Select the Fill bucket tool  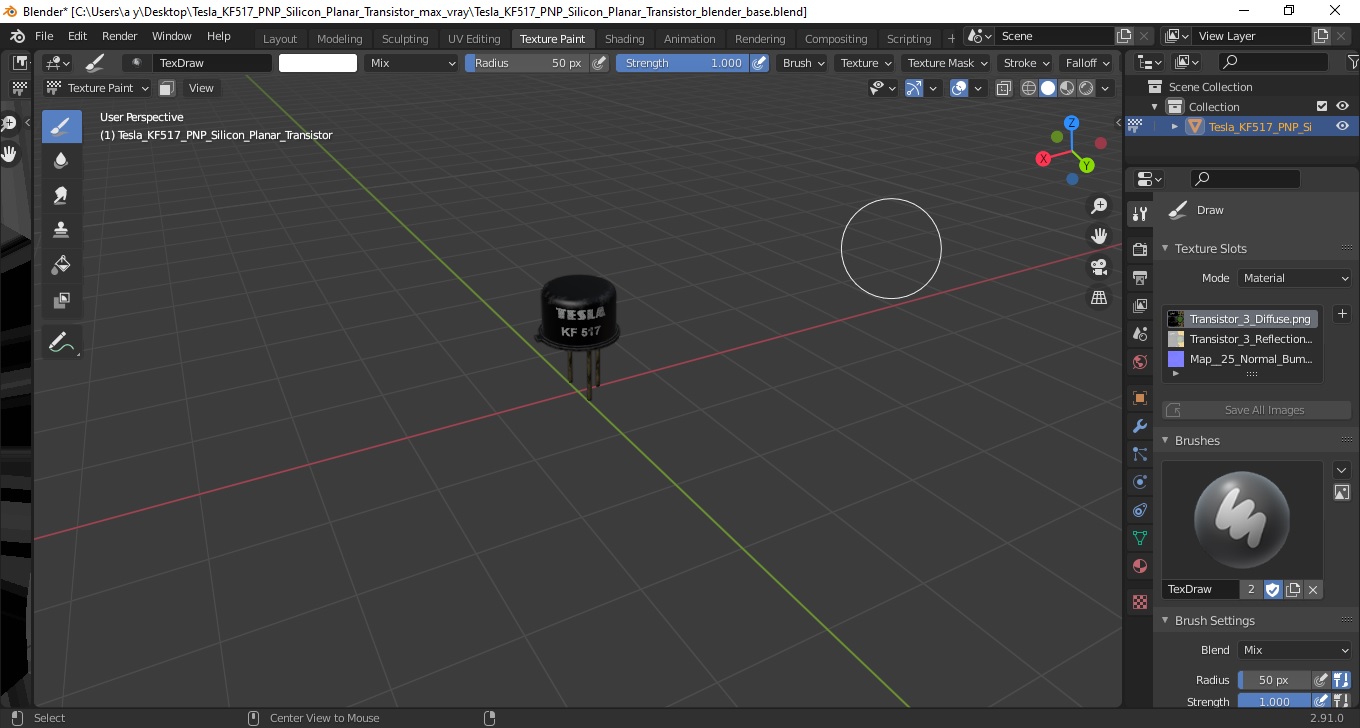[61, 265]
